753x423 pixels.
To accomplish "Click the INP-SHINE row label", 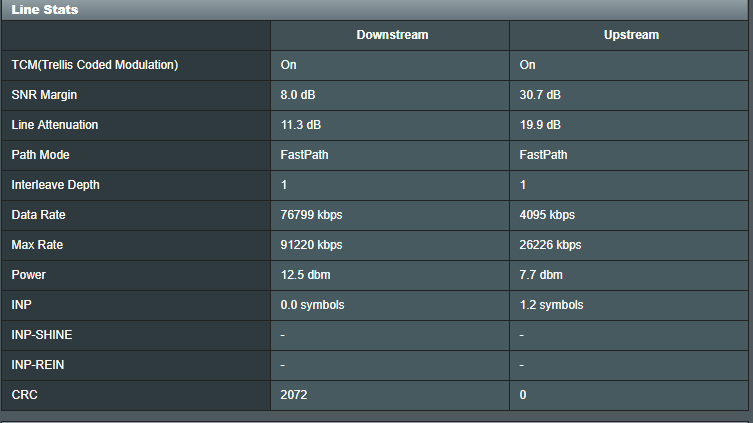I will click(42, 335).
